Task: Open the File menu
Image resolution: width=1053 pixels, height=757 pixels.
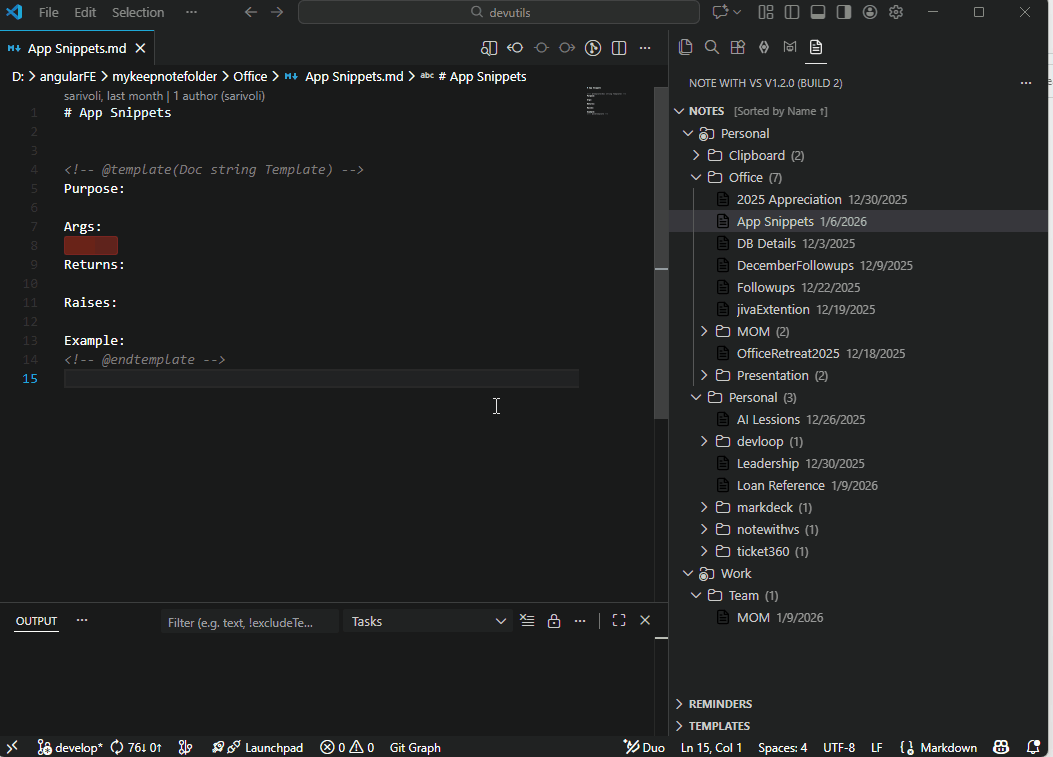Action: click(x=48, y=12)
